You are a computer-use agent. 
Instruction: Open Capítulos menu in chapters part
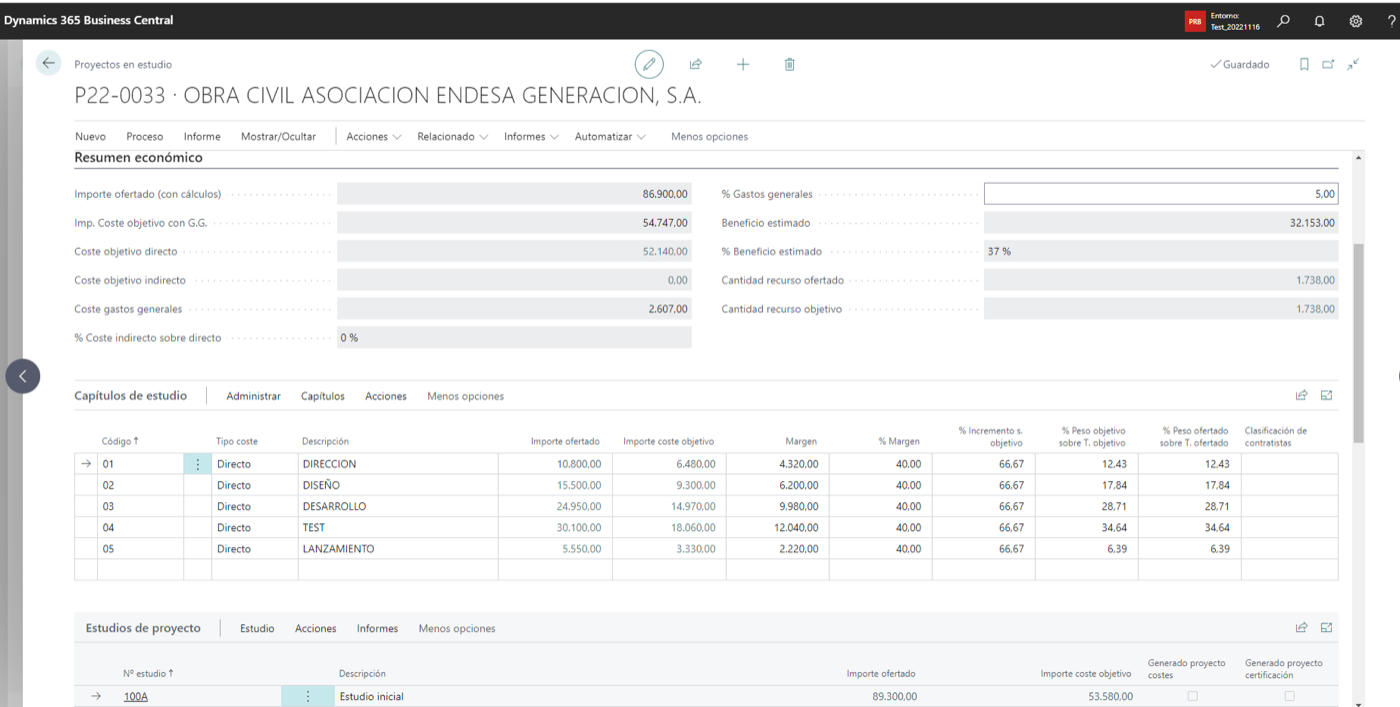(x=323, y=396)
